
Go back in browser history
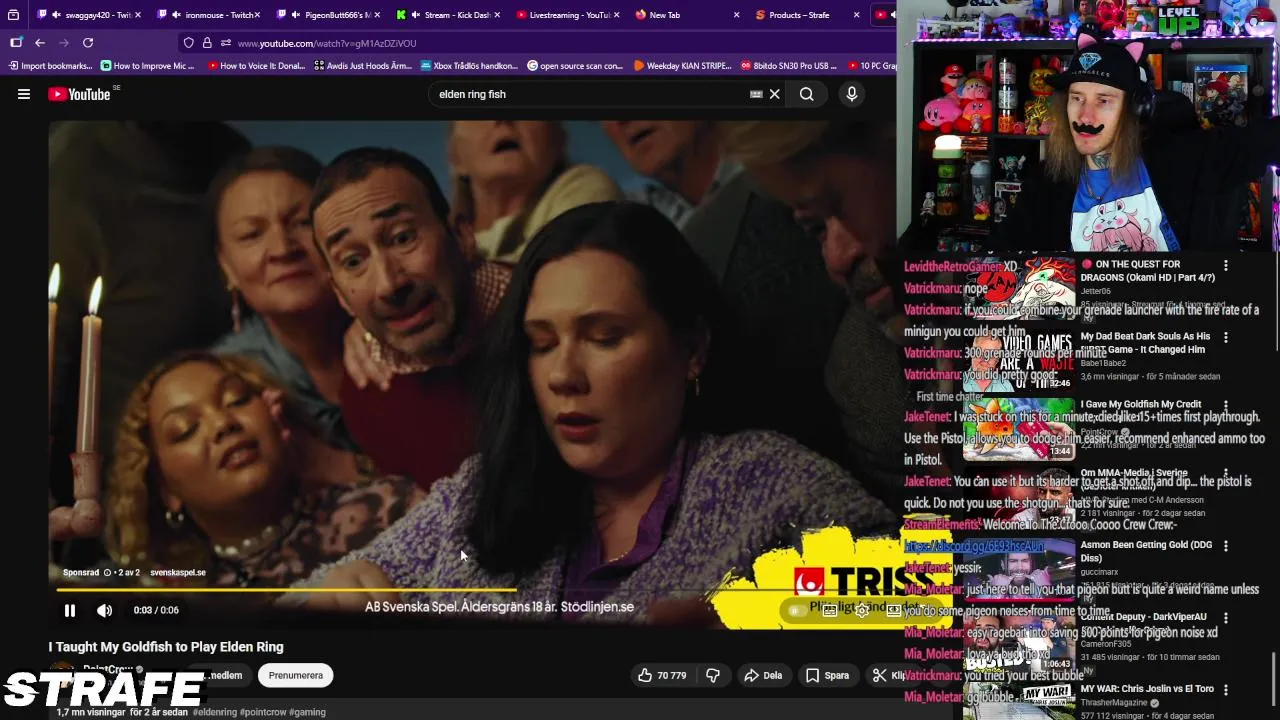coord(40,43)
